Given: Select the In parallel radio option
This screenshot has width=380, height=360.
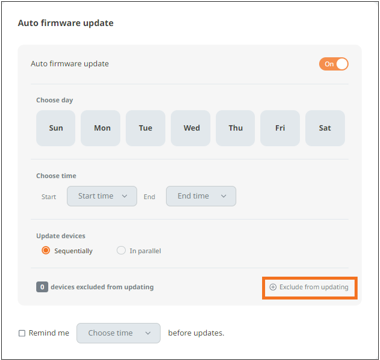Looking at the screenshot, I should (121, 251).
